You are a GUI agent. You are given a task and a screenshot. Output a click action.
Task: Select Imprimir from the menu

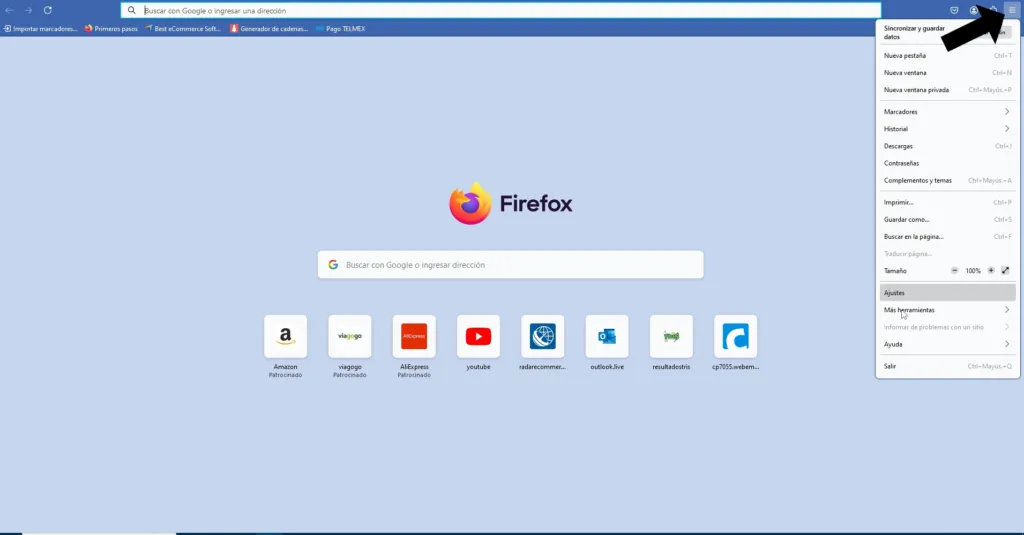point(947,203)
